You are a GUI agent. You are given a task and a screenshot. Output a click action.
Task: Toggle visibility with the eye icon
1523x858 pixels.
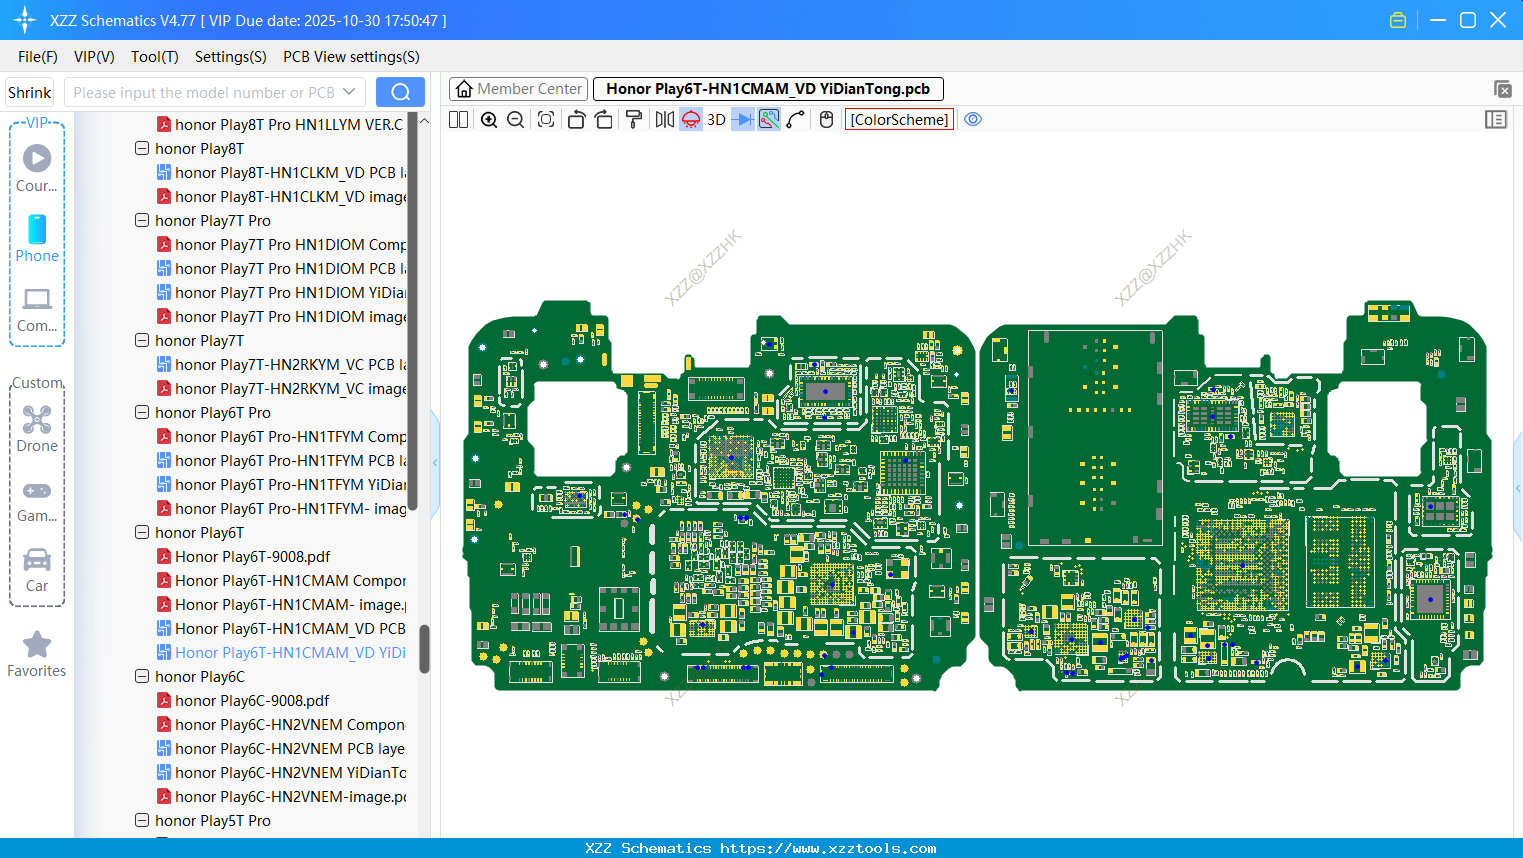pos(973,119)
